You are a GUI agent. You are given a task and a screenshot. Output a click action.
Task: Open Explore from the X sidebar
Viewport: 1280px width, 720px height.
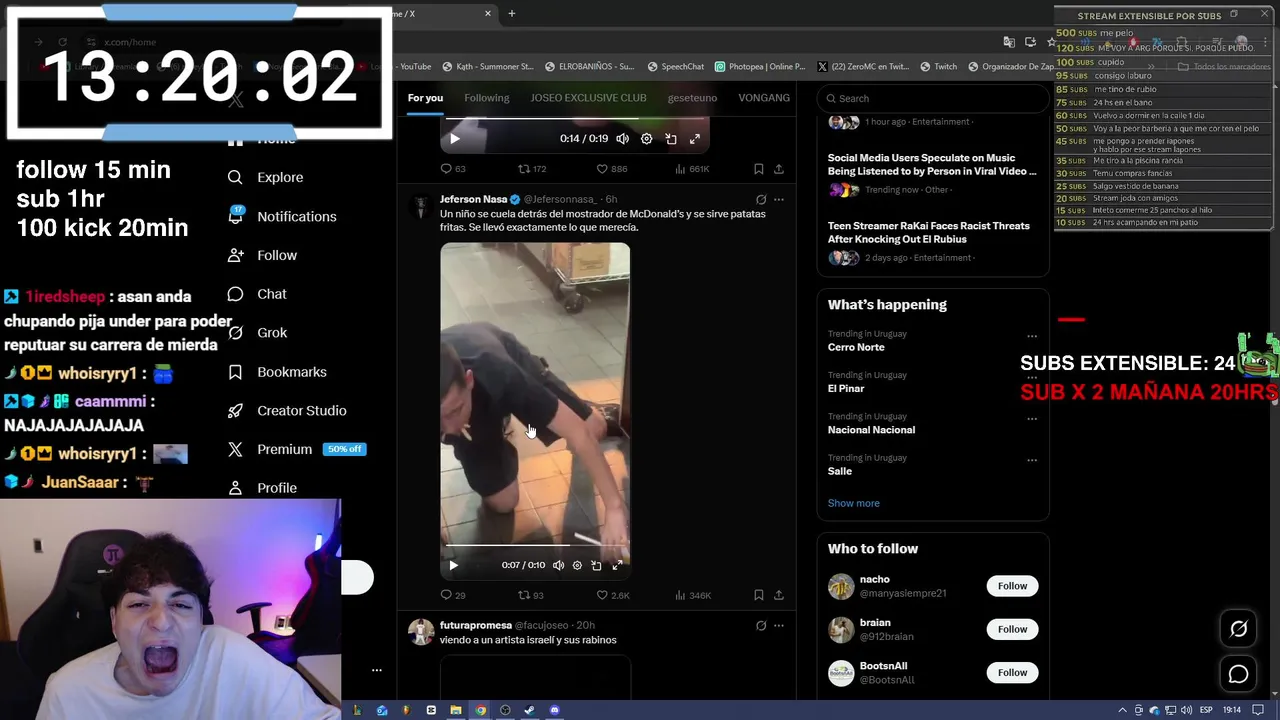pyautogui.click(x=265, y=177)
